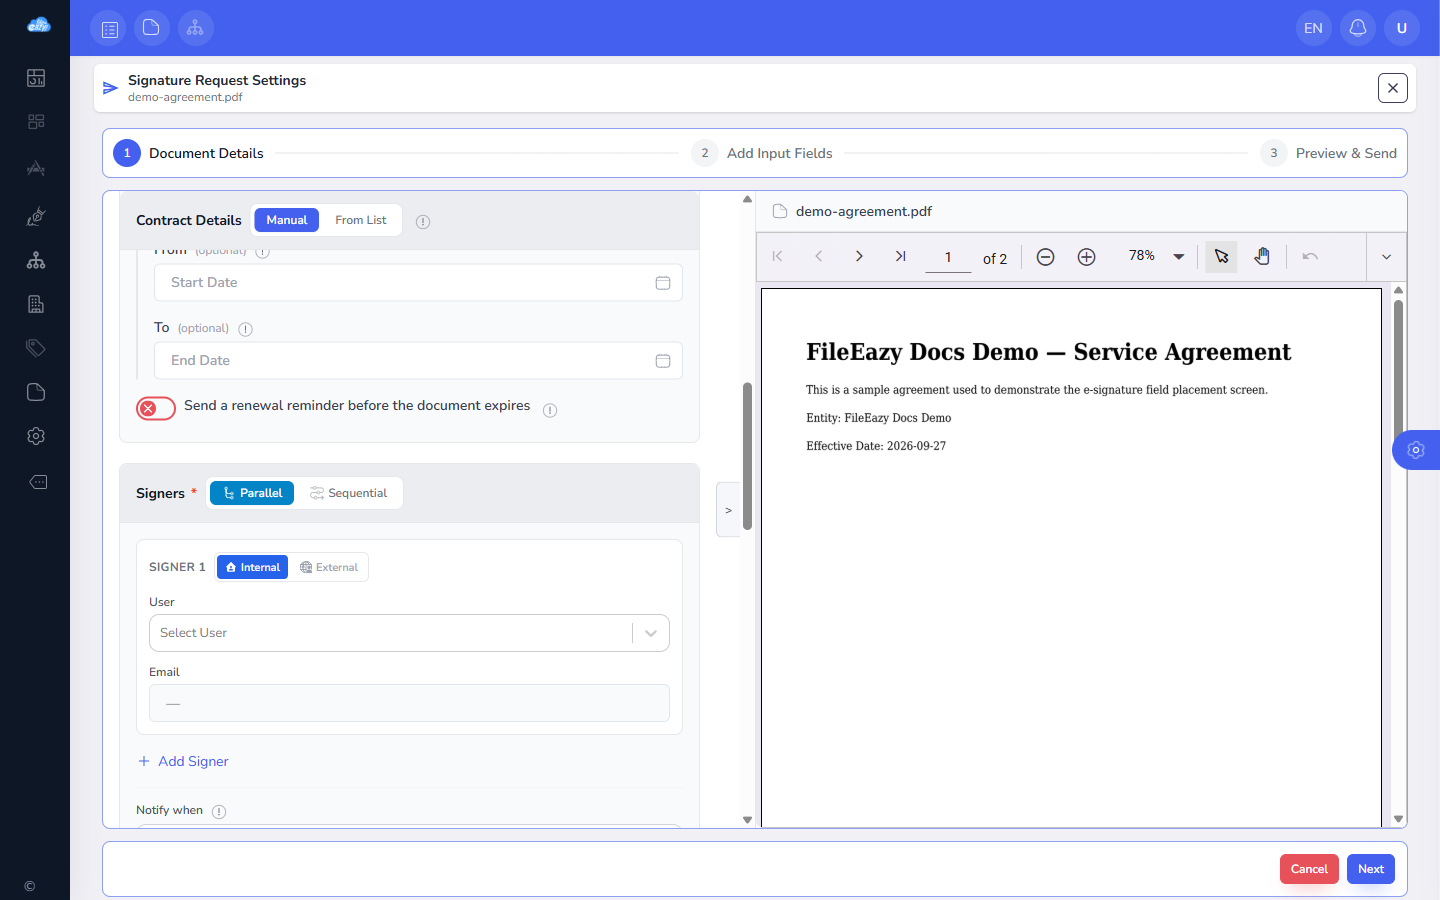This screenshot has height=900, width=1440.
Task: Close the Signature Request Settings panel
Action: click(1392, 88)
